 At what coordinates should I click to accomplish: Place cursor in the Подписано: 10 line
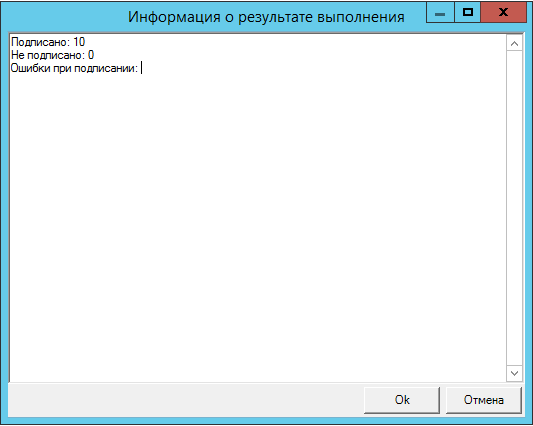click(x=48, y=42)
